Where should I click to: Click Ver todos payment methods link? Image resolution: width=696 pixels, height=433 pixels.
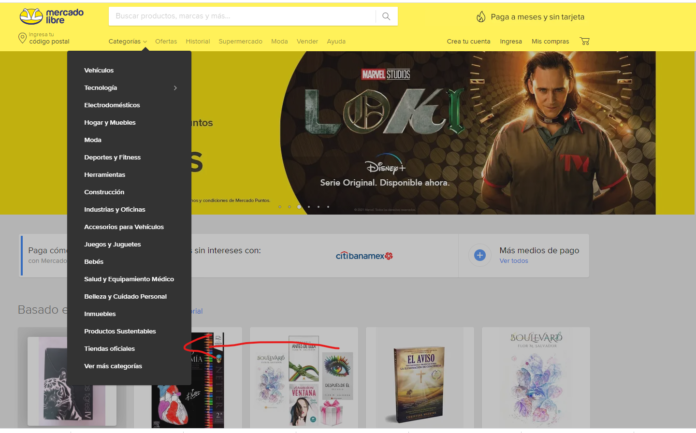[x=513, y=261]
